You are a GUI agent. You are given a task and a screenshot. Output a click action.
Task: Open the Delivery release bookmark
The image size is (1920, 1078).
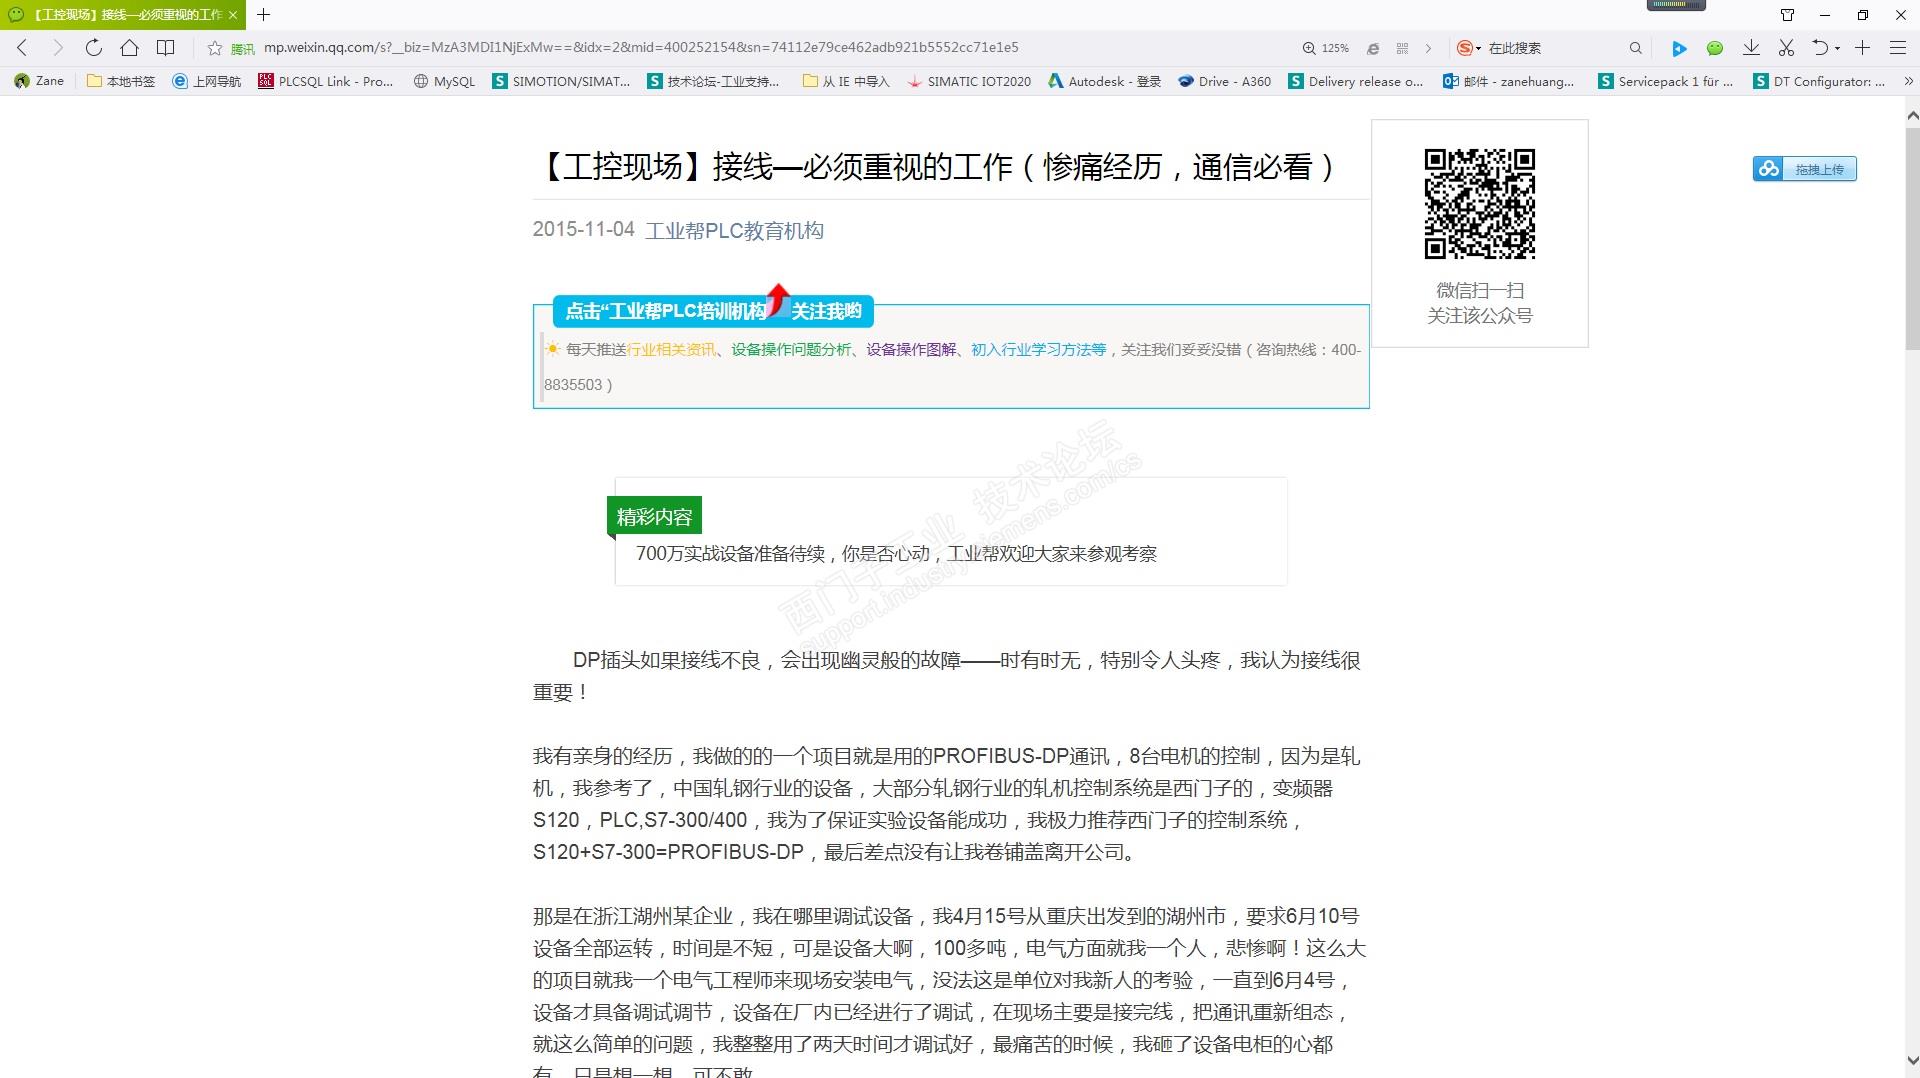(1355, 81)
